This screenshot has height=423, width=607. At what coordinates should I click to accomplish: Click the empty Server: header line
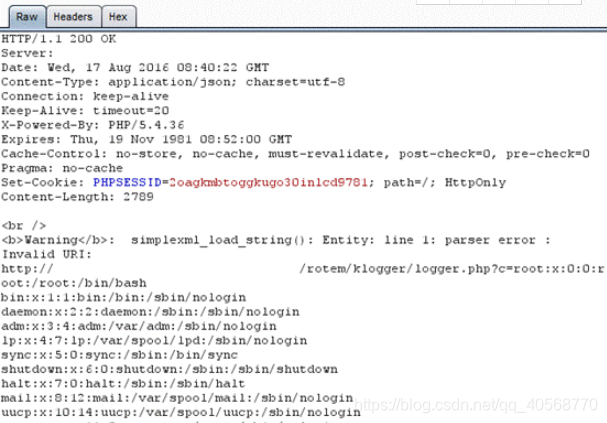27,53
